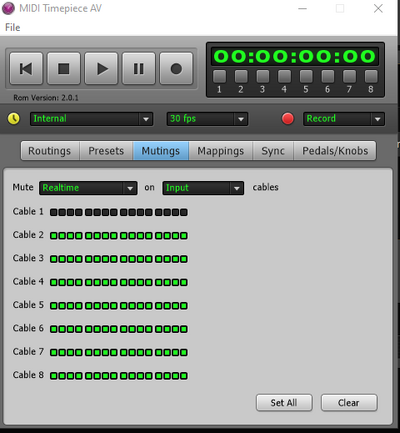Click the purple MIDI Timepiece app icon
400x433 pixels.
[x=8, y=8]
